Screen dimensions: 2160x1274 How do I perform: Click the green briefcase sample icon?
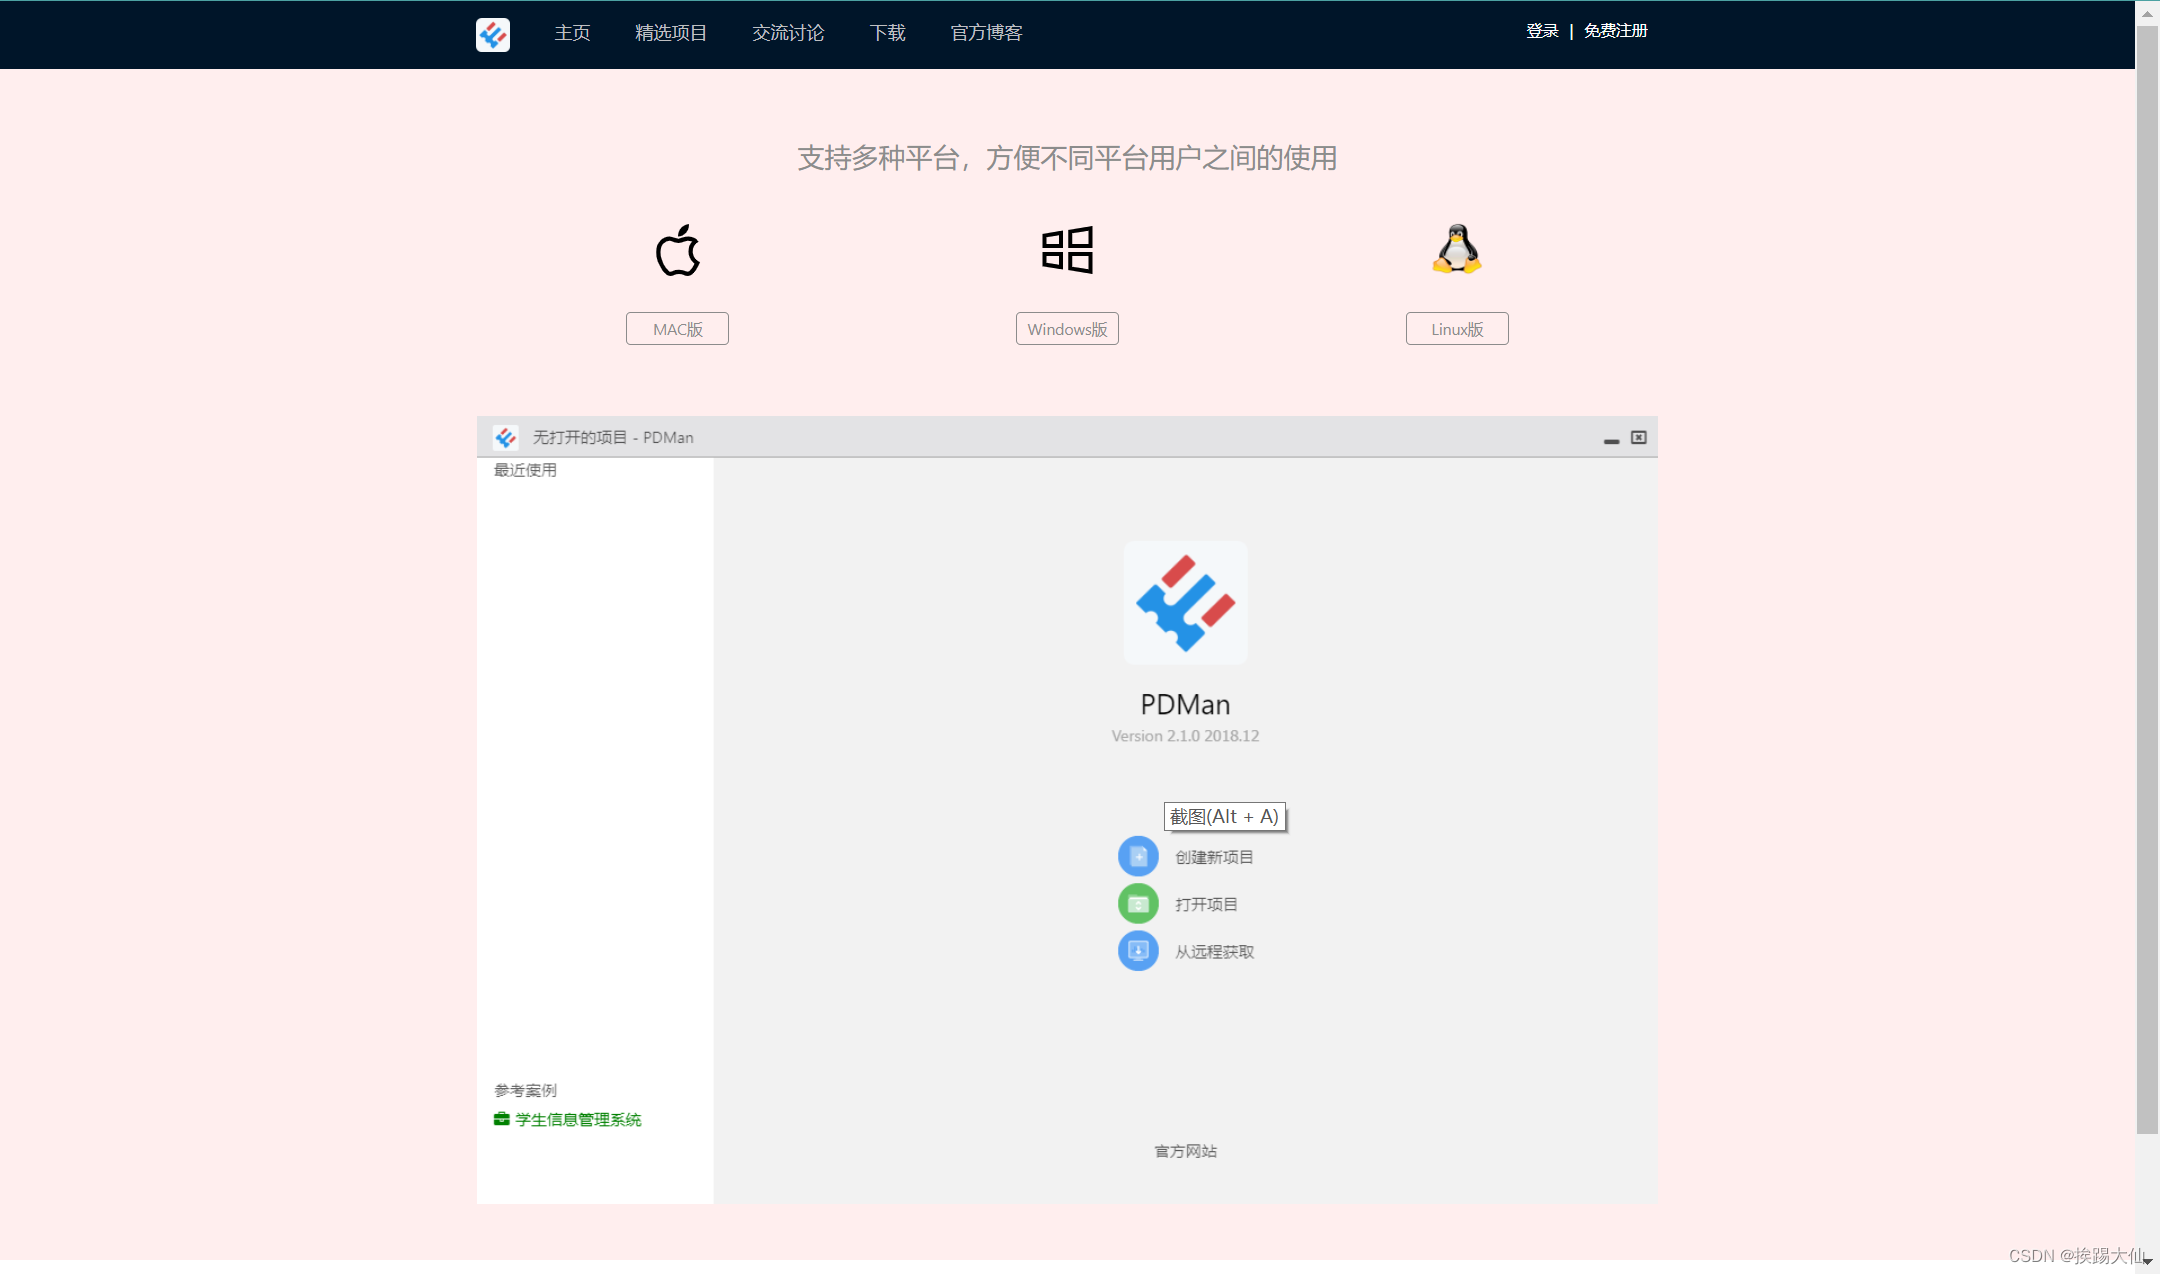(502, 1119)
